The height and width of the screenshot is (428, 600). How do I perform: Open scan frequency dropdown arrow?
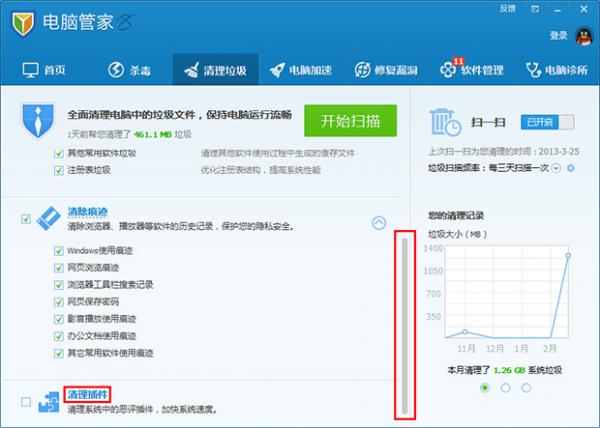556,168
